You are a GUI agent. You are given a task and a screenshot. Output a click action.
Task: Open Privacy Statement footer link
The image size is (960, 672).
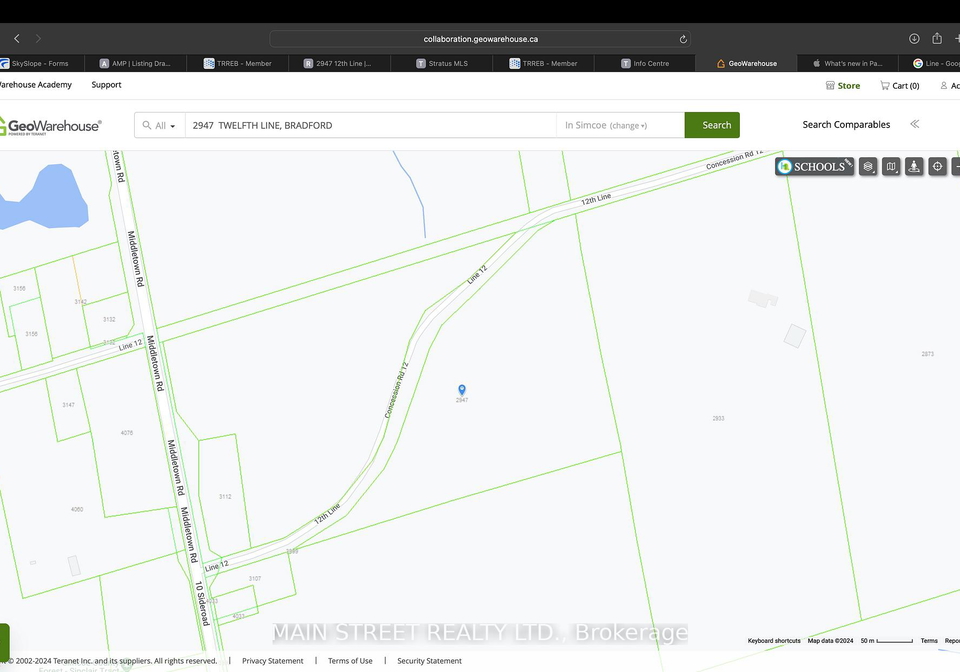272,661
